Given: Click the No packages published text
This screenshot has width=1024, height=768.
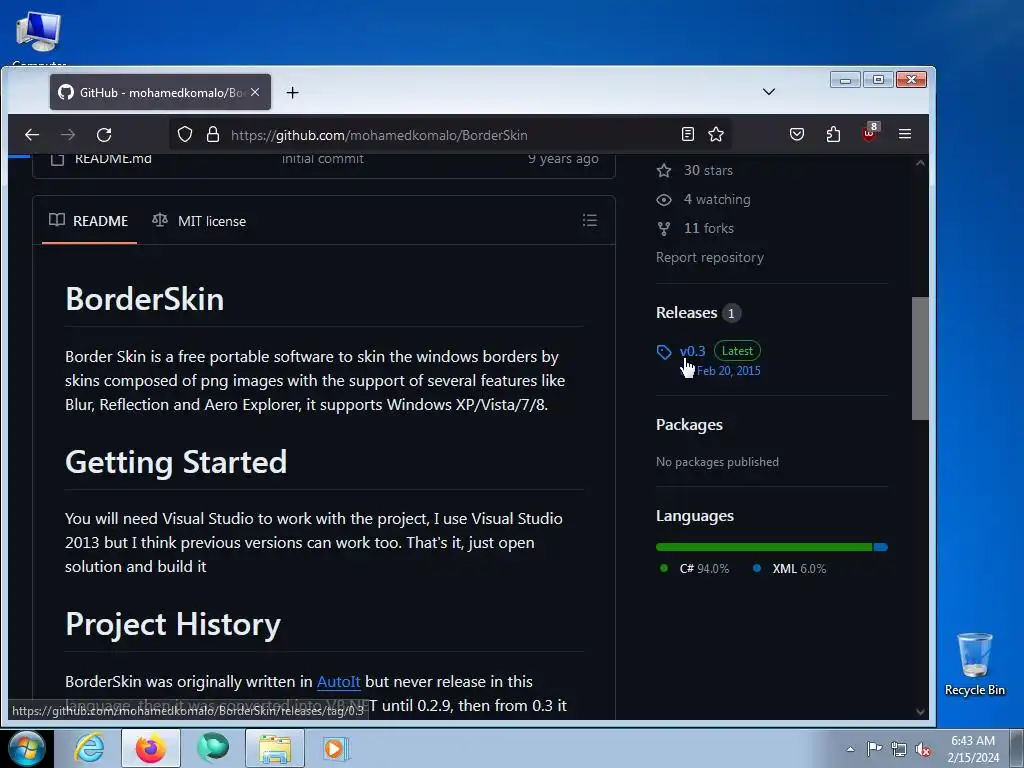Looking at the screenshot, I should point(717,462).
